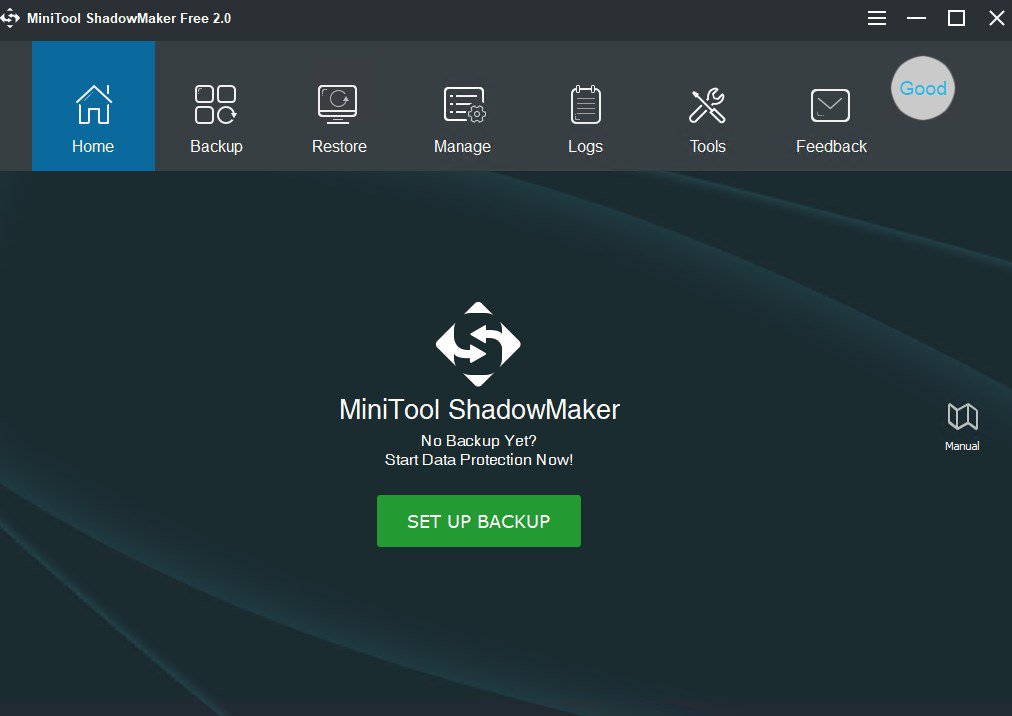The width and height of the screenshot is (1012, 716).
Task: Close the ShadowMaker window
Action: coord(996,18)
